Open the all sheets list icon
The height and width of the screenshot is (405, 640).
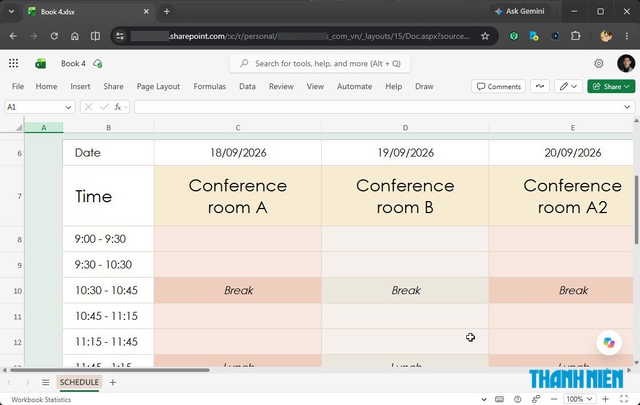[45, 382]
